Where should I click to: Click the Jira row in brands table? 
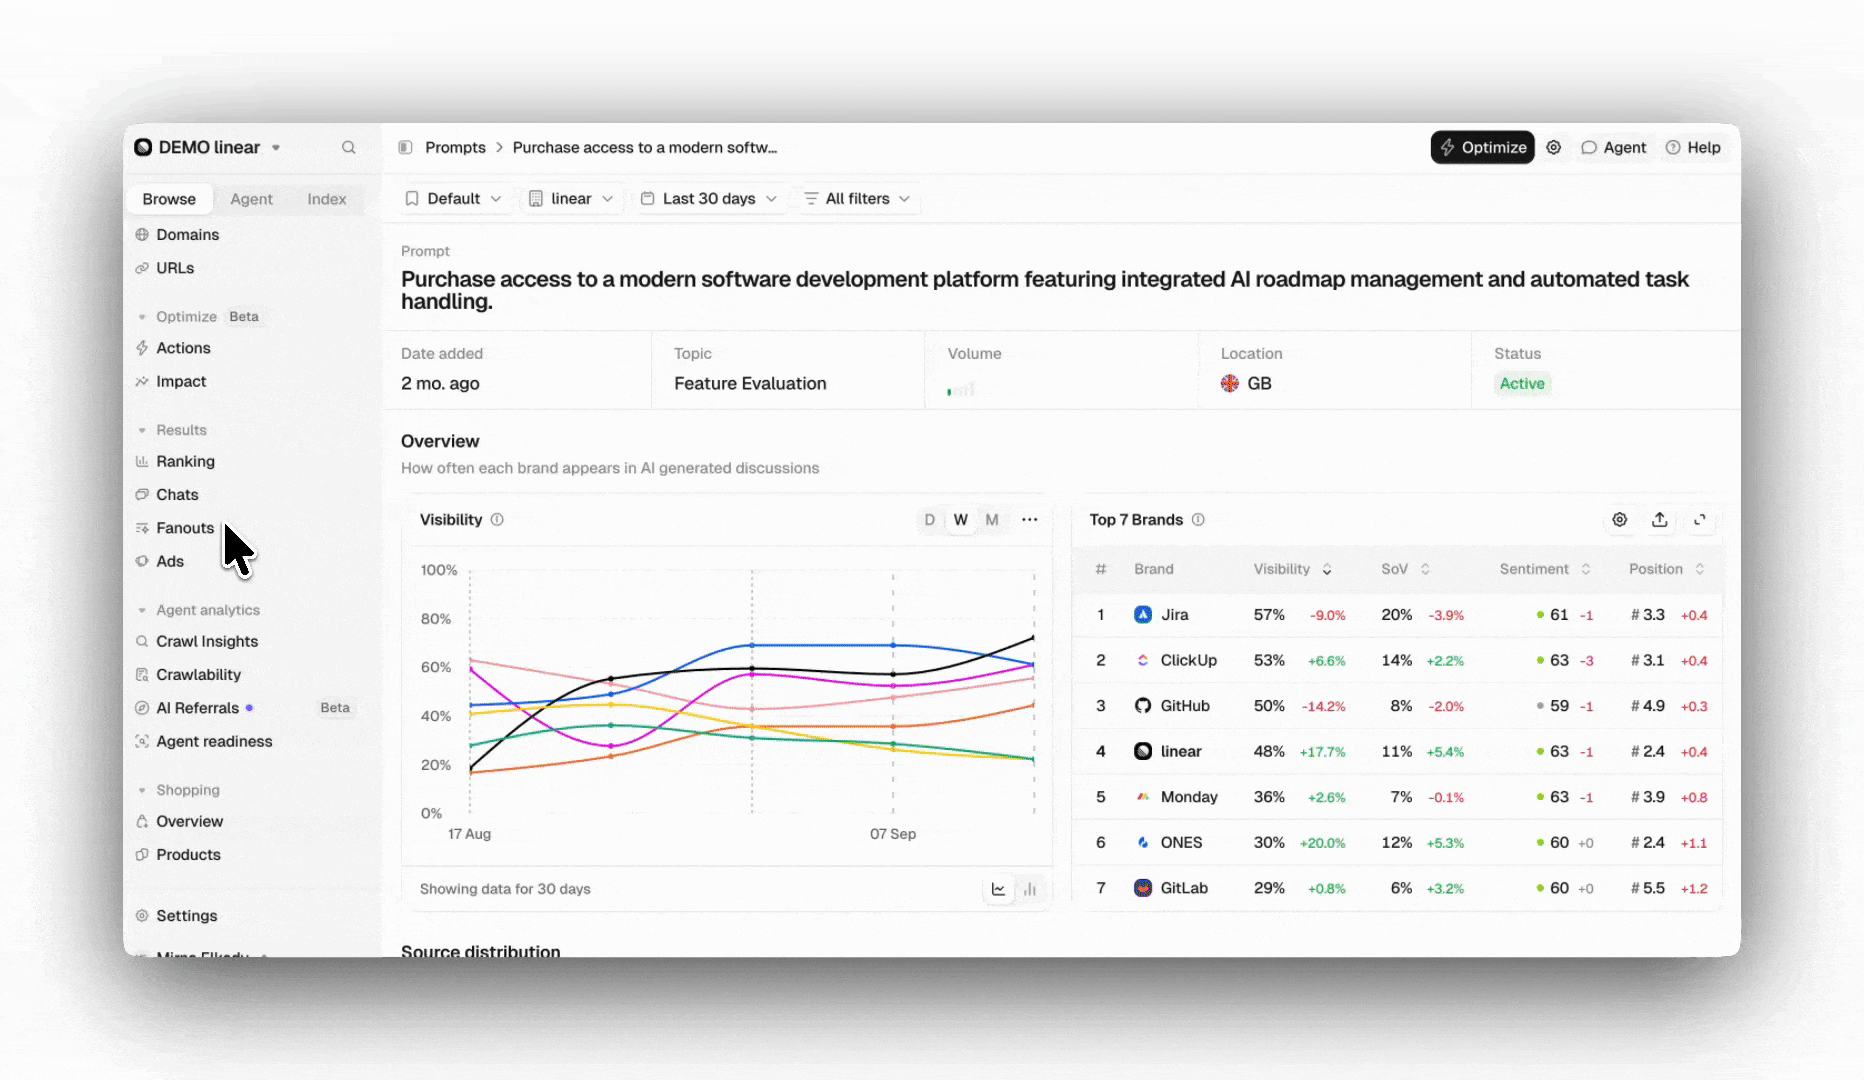click(1397, 615)
